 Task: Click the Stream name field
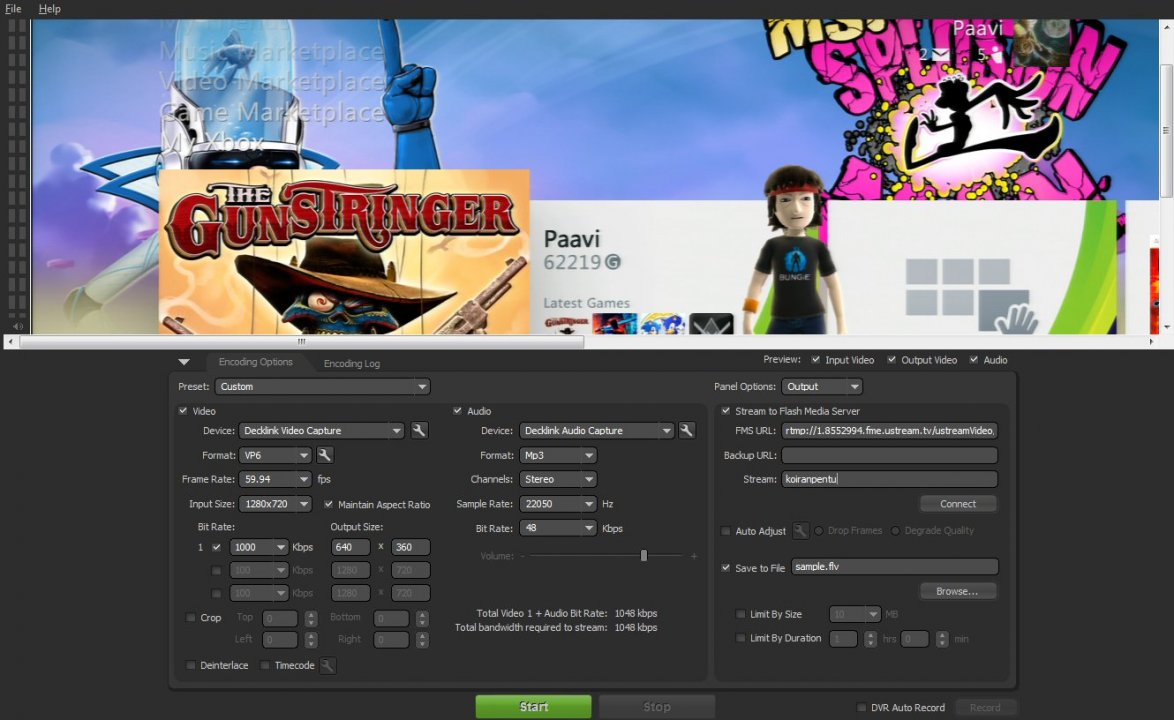coord(889,479)
